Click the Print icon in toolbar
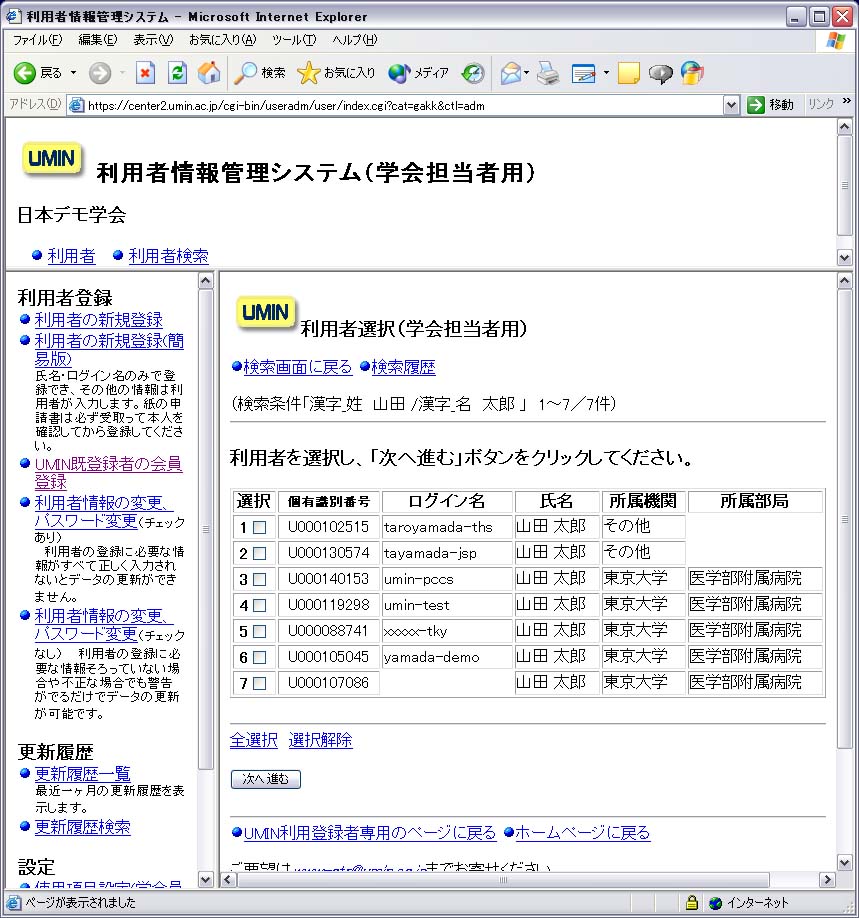Viewport: 859px width, 918px height. tap(547, 73)
